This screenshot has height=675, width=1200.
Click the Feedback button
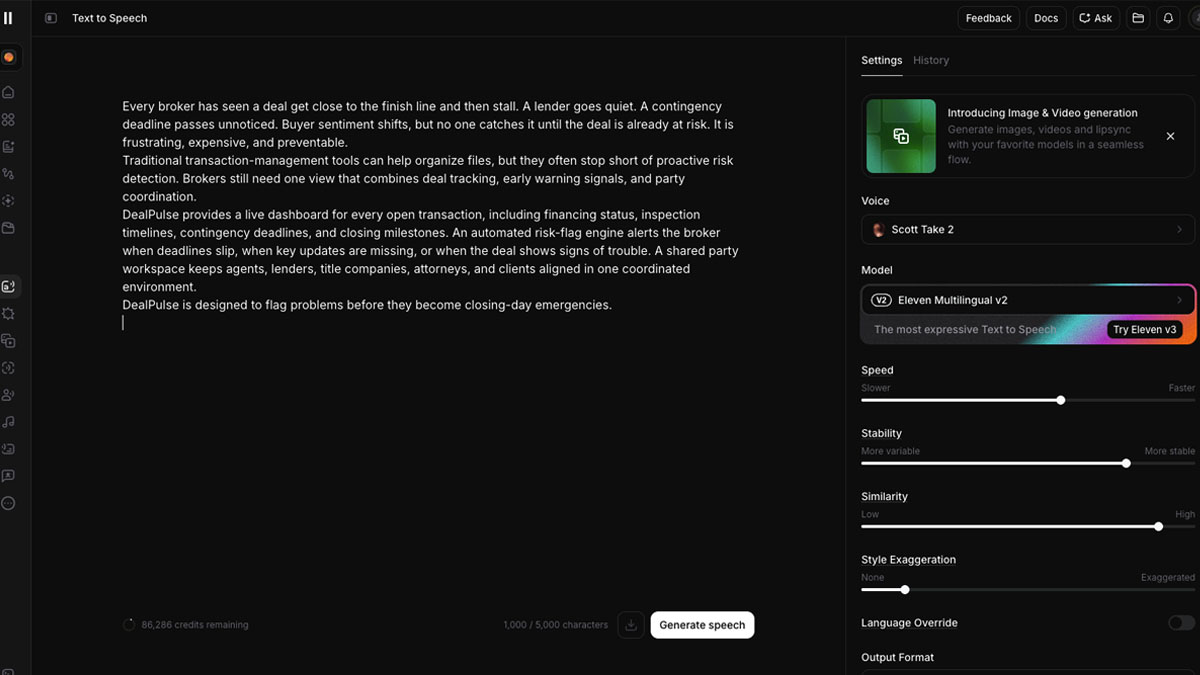(988, 18)
